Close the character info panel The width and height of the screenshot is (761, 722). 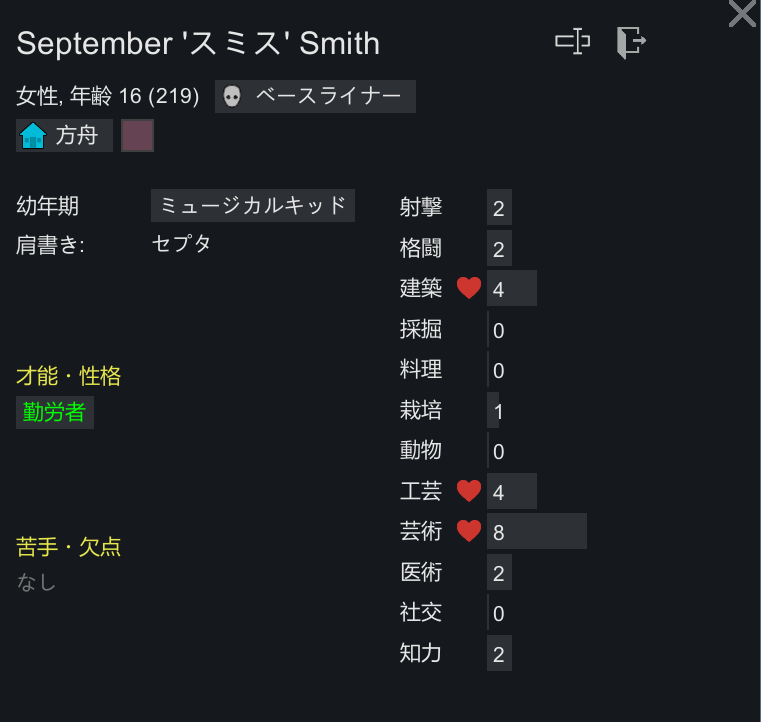click(743, 13)
